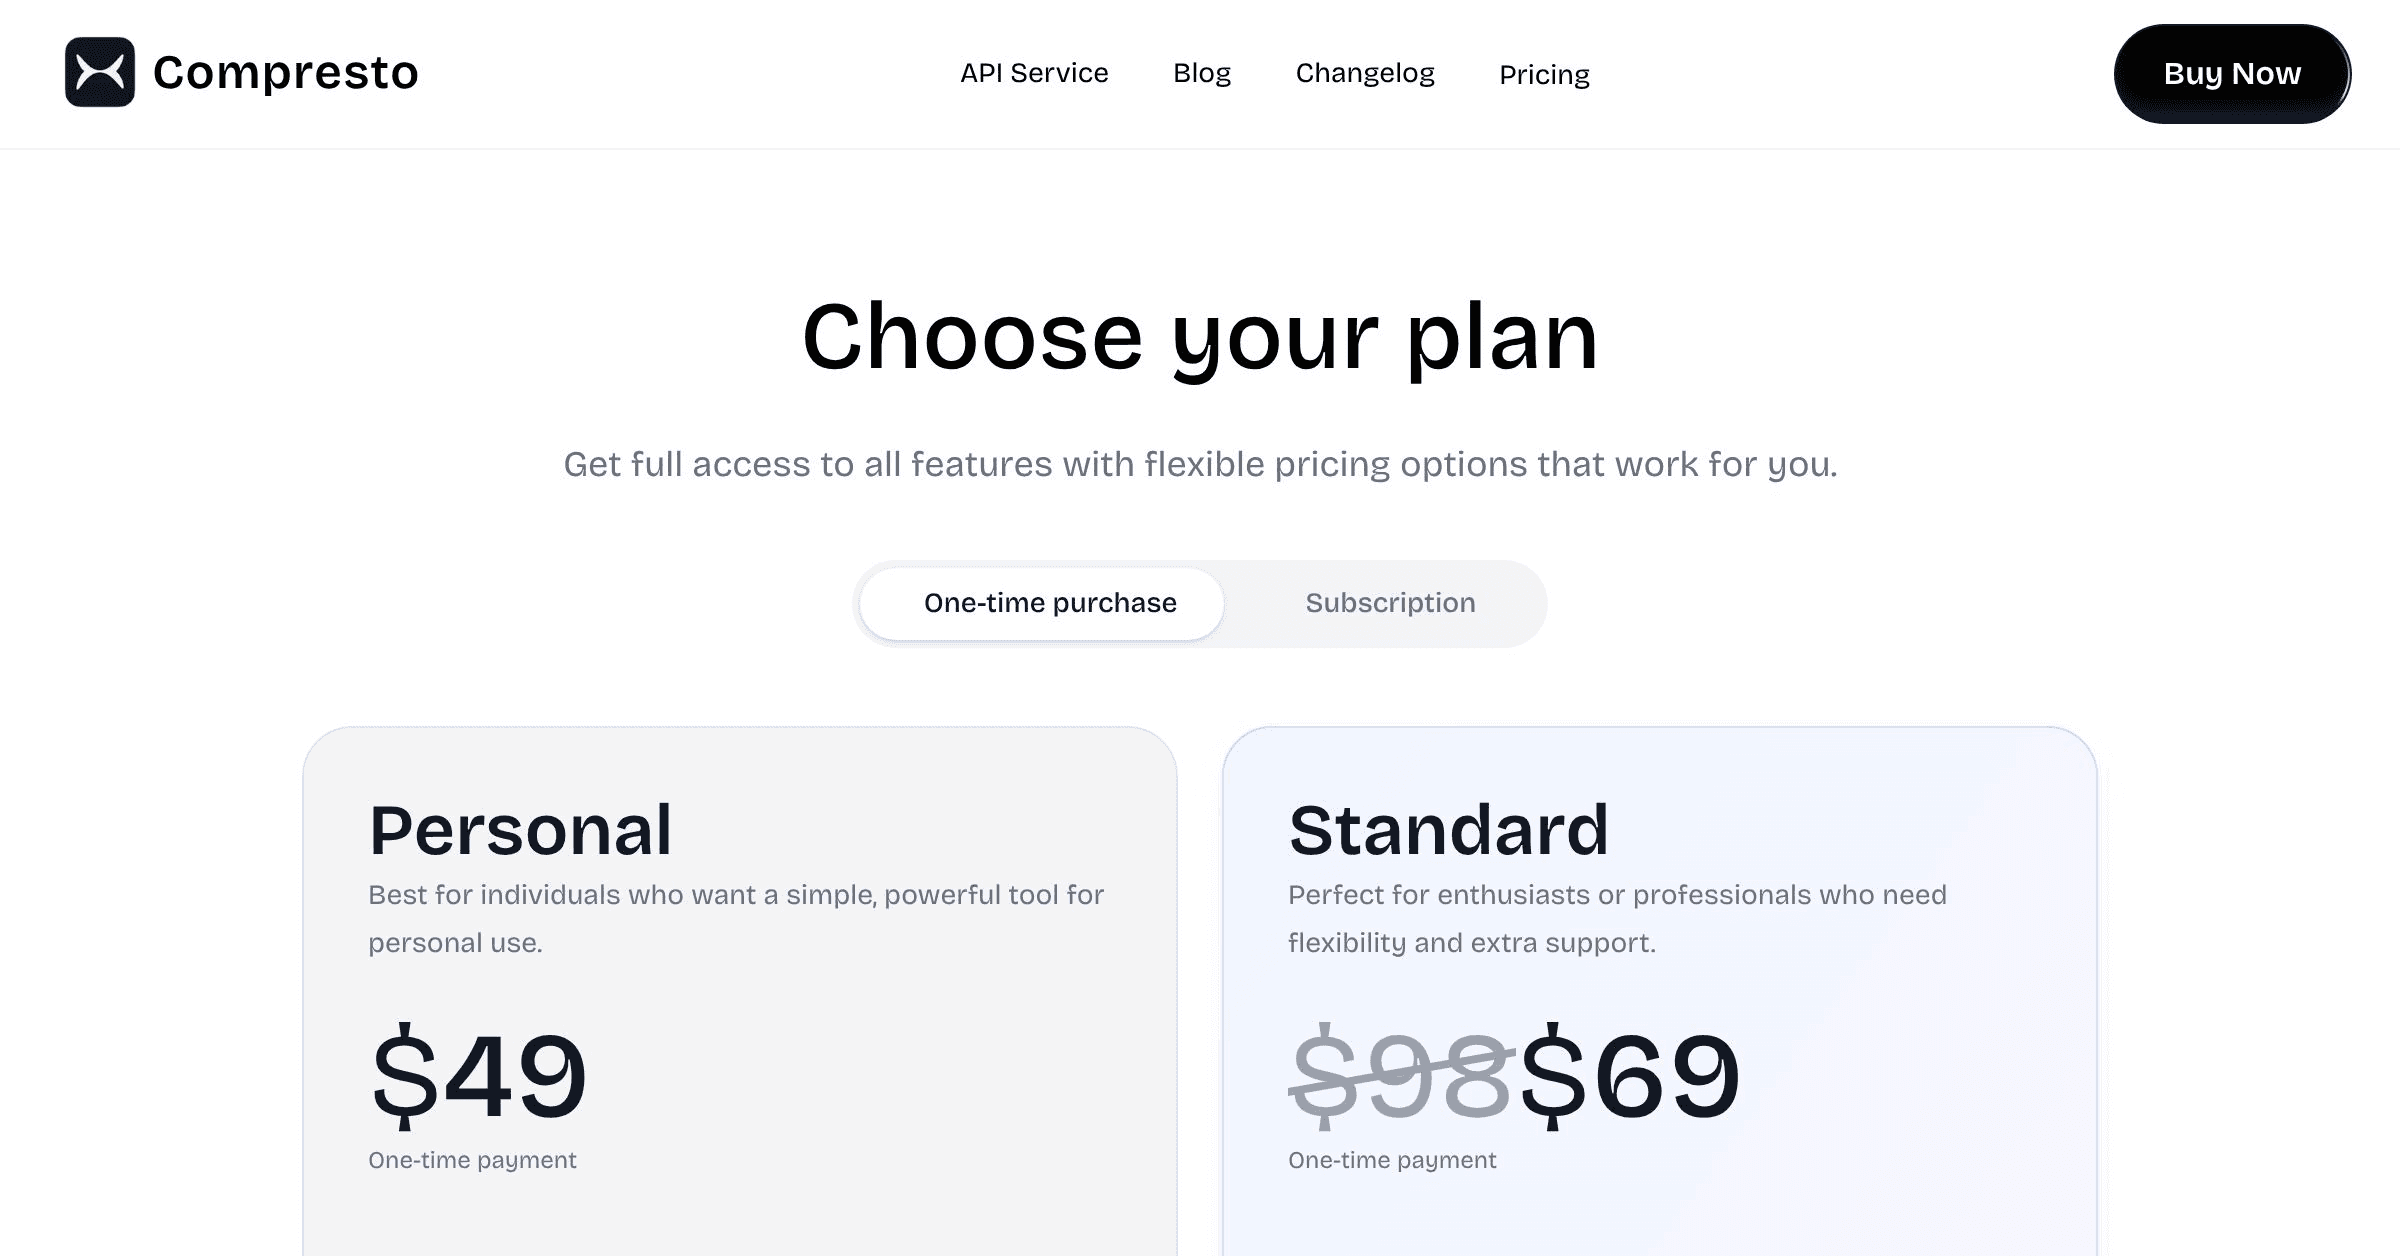Image resolution: width=2400 pixels, height=1256 pixels.
Task: Go to the Blog link
Action: point(1202,73)
